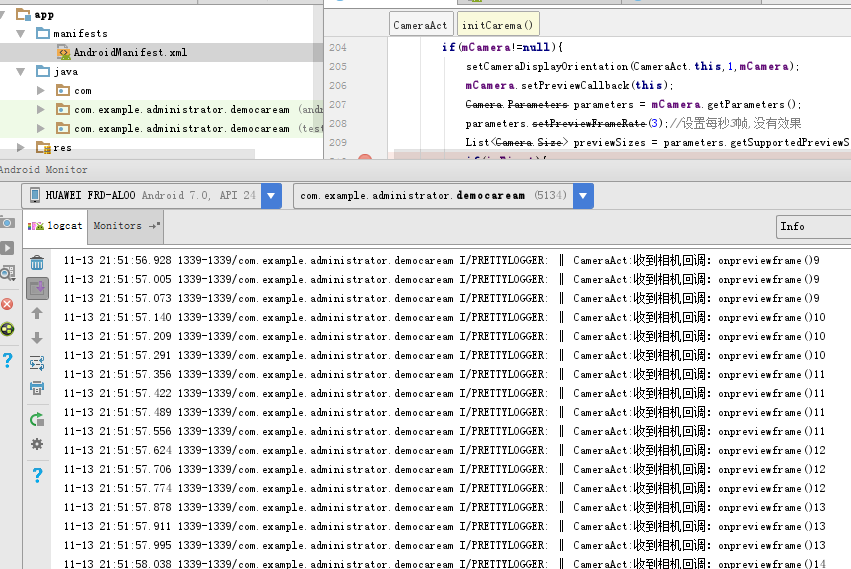Viewport: 851px width, 569px height.
Task: Toggle soft wraps in logcat
Action: coord(37,363)
